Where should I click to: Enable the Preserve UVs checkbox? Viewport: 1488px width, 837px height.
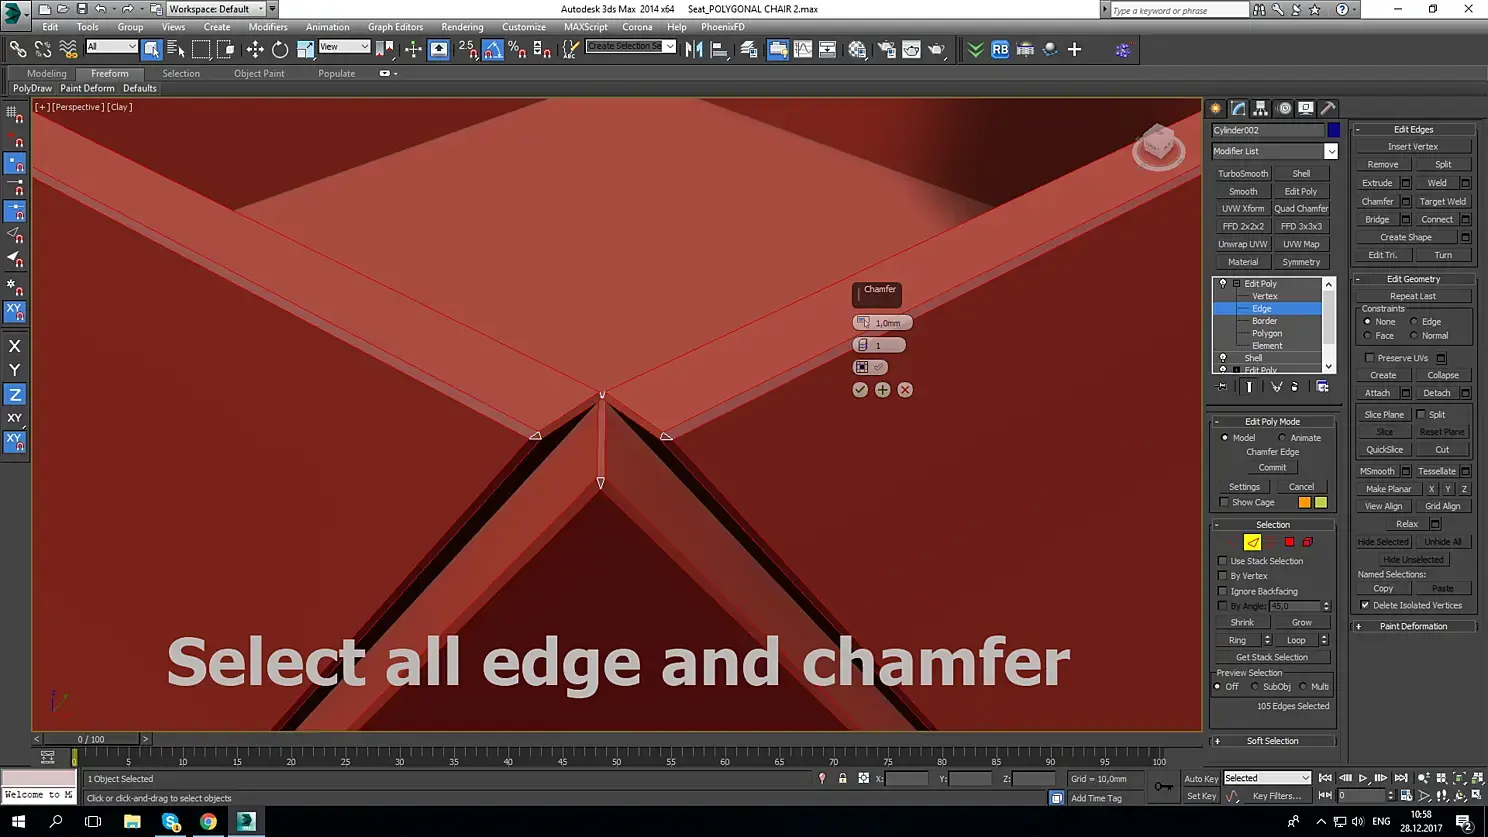coord(1369,358)
